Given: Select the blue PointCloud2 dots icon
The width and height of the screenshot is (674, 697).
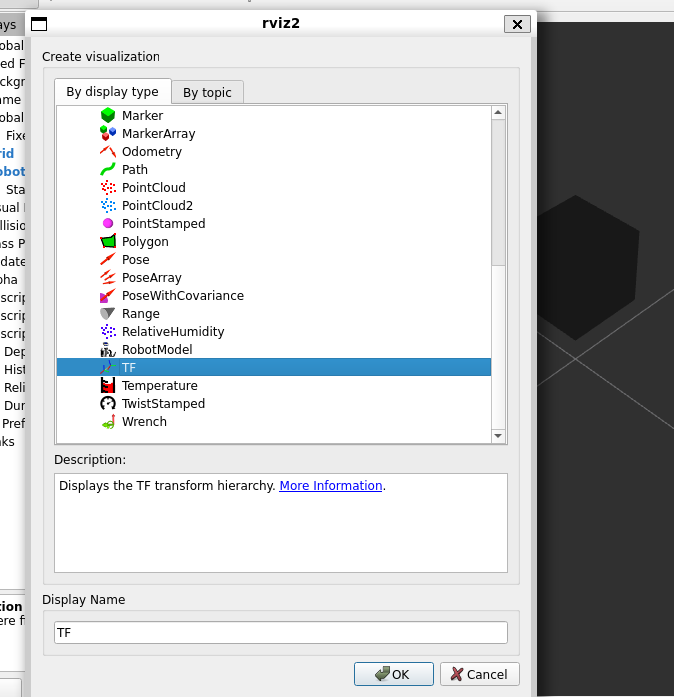Looking at the screenshot, I should 108,205.
